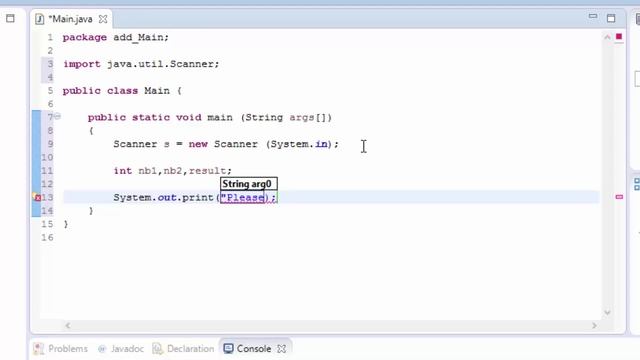Restore the left side view stack
640x360 pixels.
pyautogui.click(x=10, y=18)
